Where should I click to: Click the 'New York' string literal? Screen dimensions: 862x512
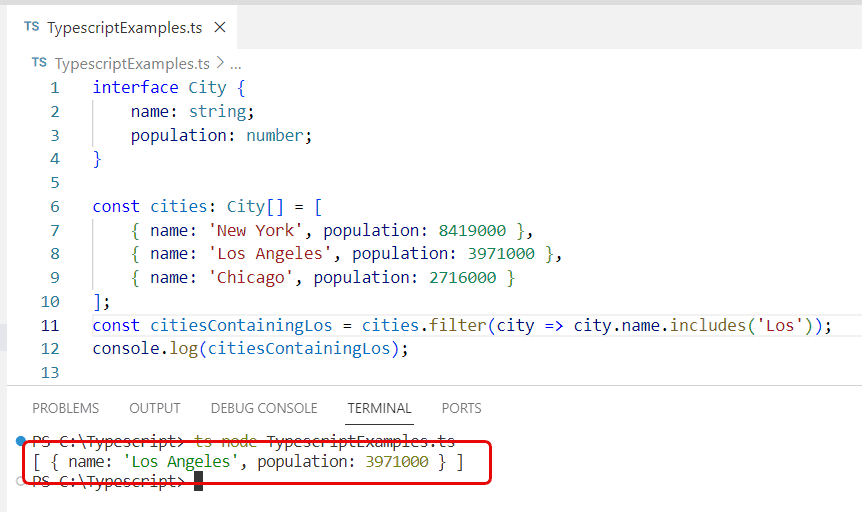coord(256,230)
